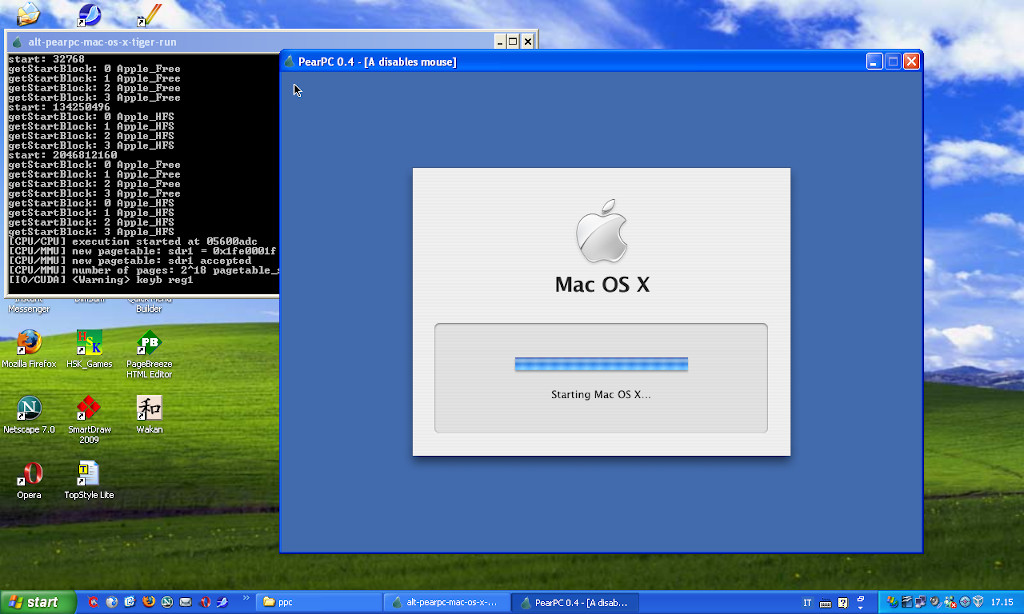The width and height of the screenshot is (1024, 614).
Task: Click console line 'start: 32768'
Action: [x=46, y=59]
